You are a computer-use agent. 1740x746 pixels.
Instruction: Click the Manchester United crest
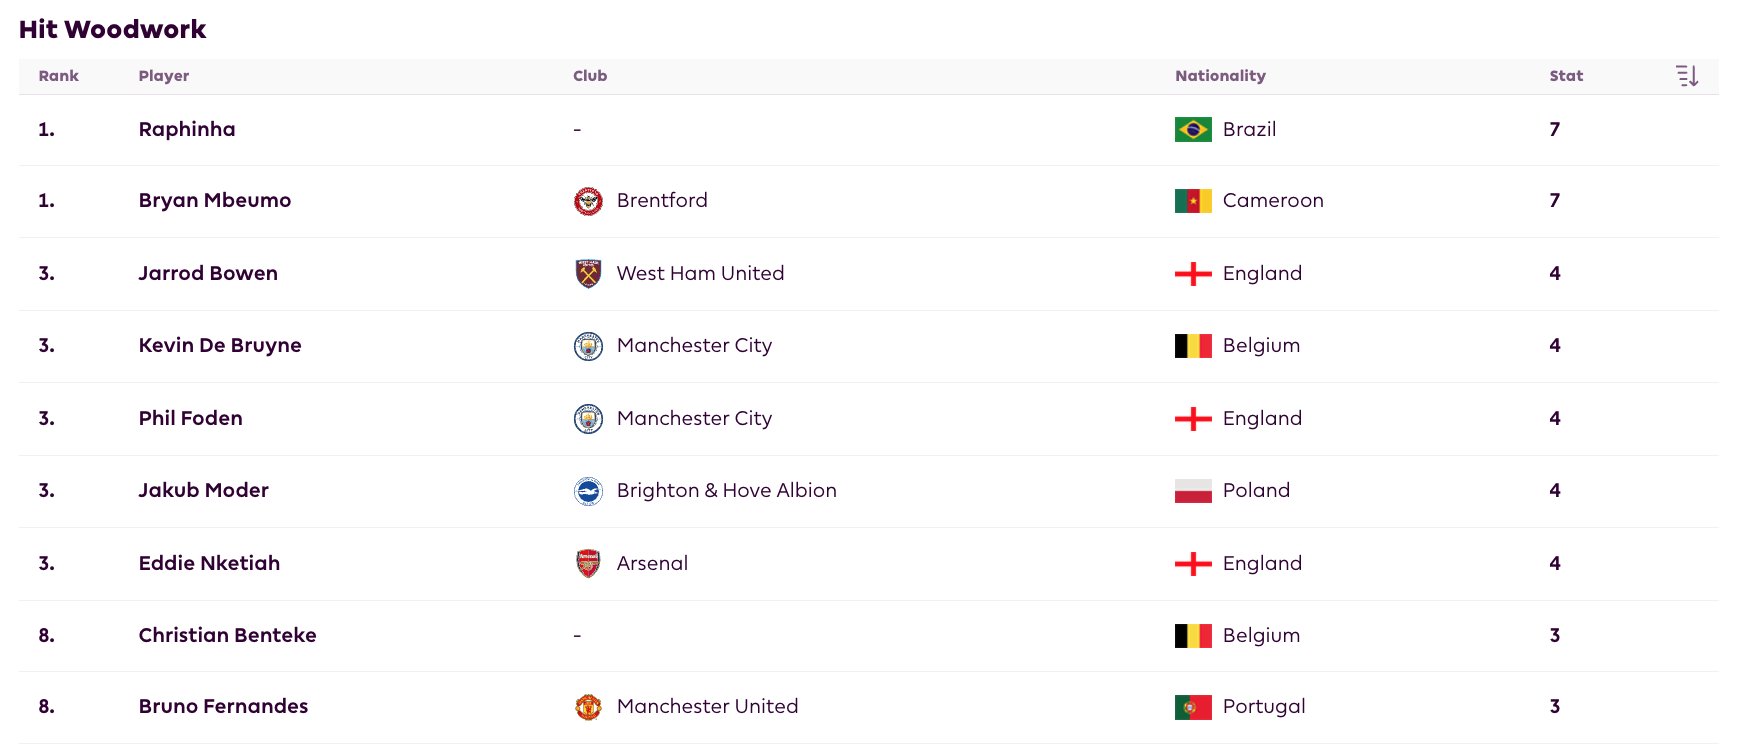coord(588,707)
